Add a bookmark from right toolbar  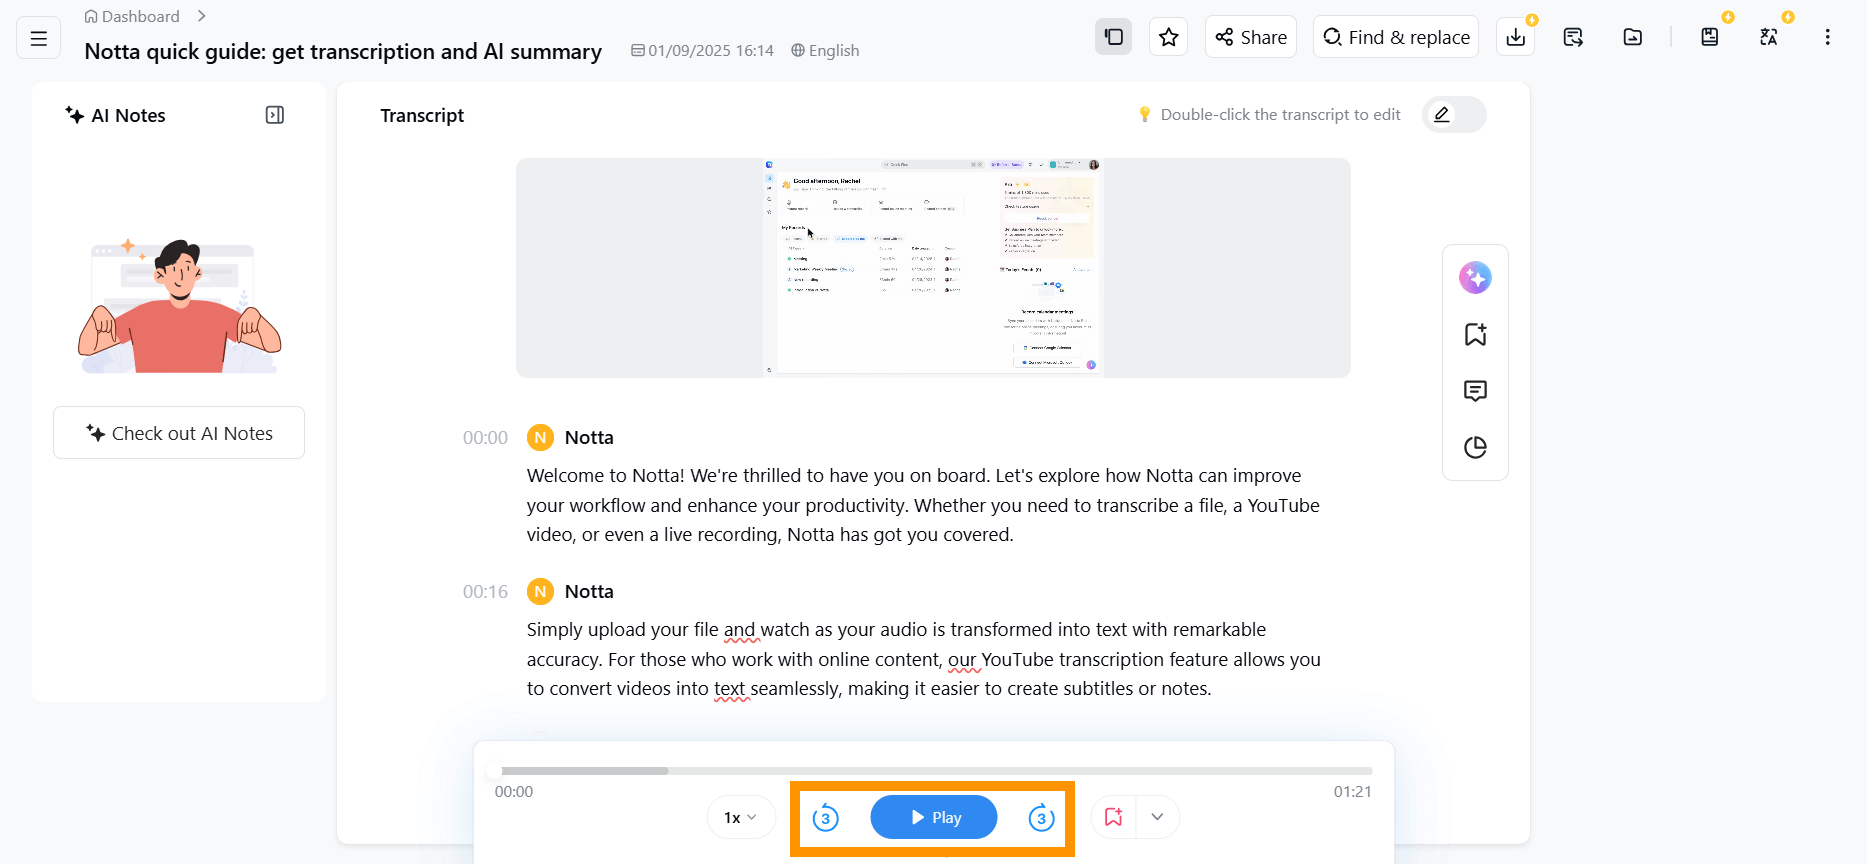(1475, 334)
